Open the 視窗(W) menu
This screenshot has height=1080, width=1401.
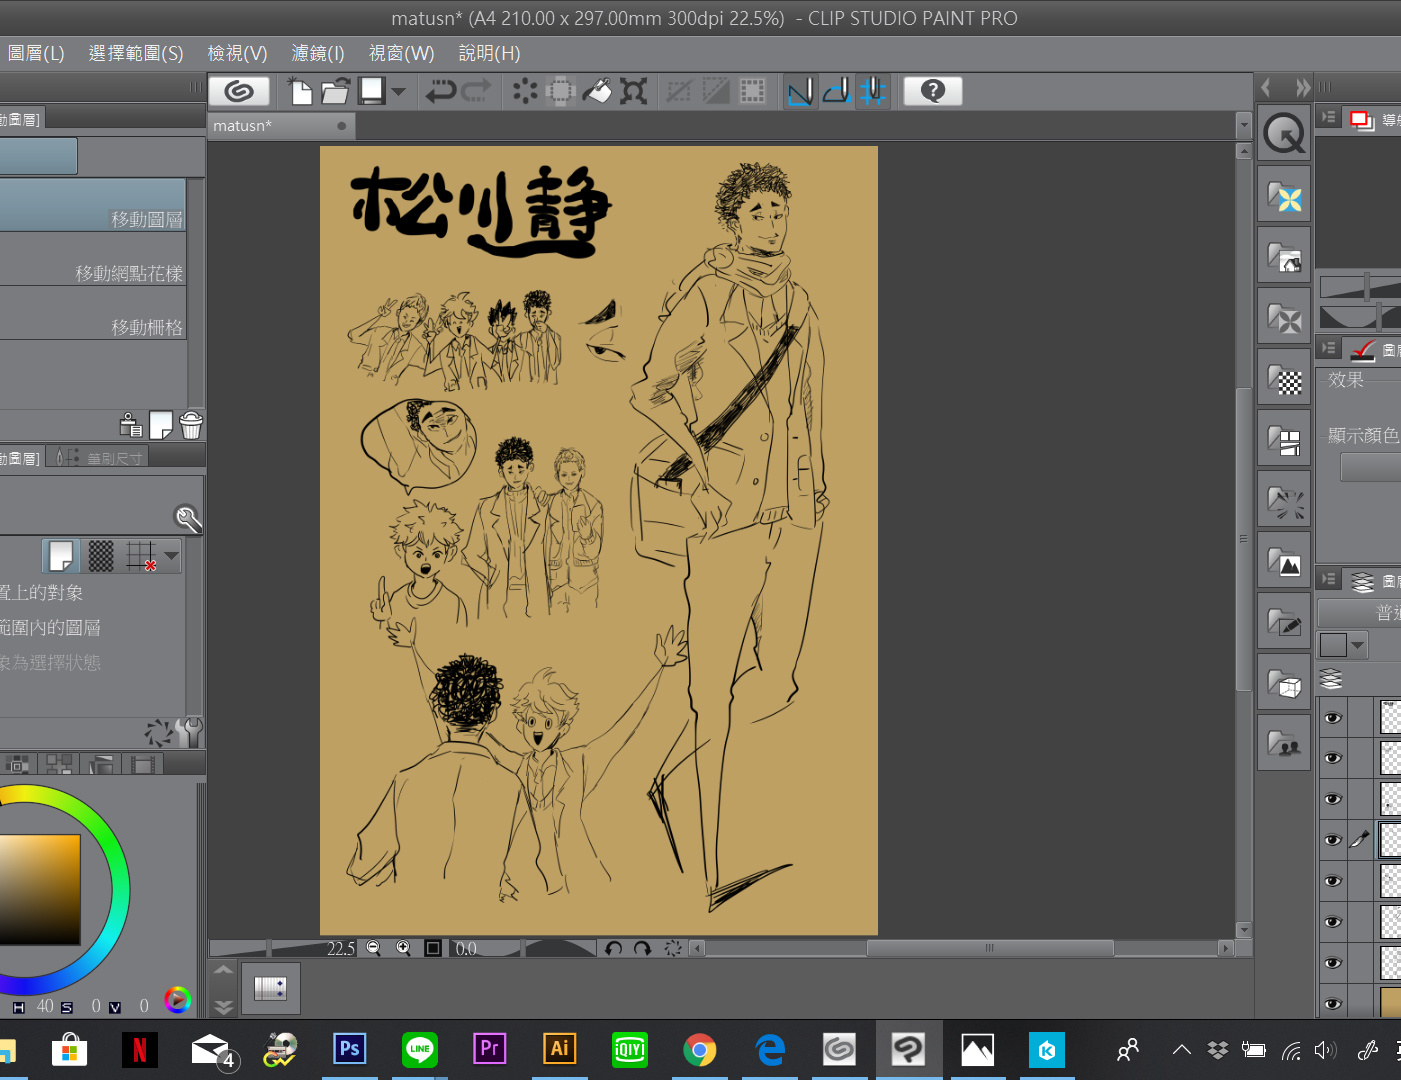tap(401, 53)
